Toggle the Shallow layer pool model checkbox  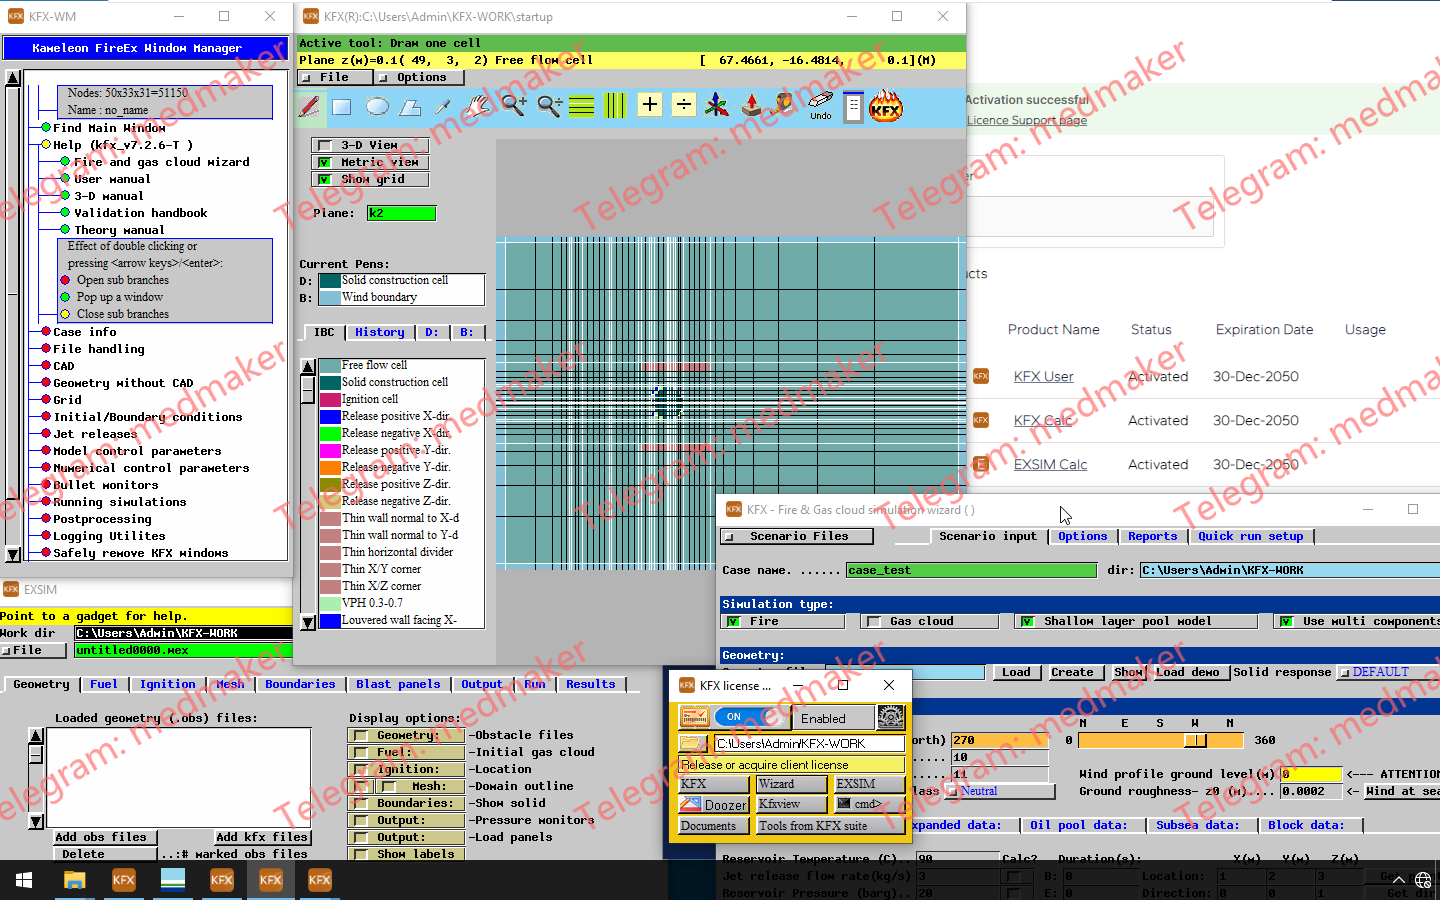pos(1027,621)
